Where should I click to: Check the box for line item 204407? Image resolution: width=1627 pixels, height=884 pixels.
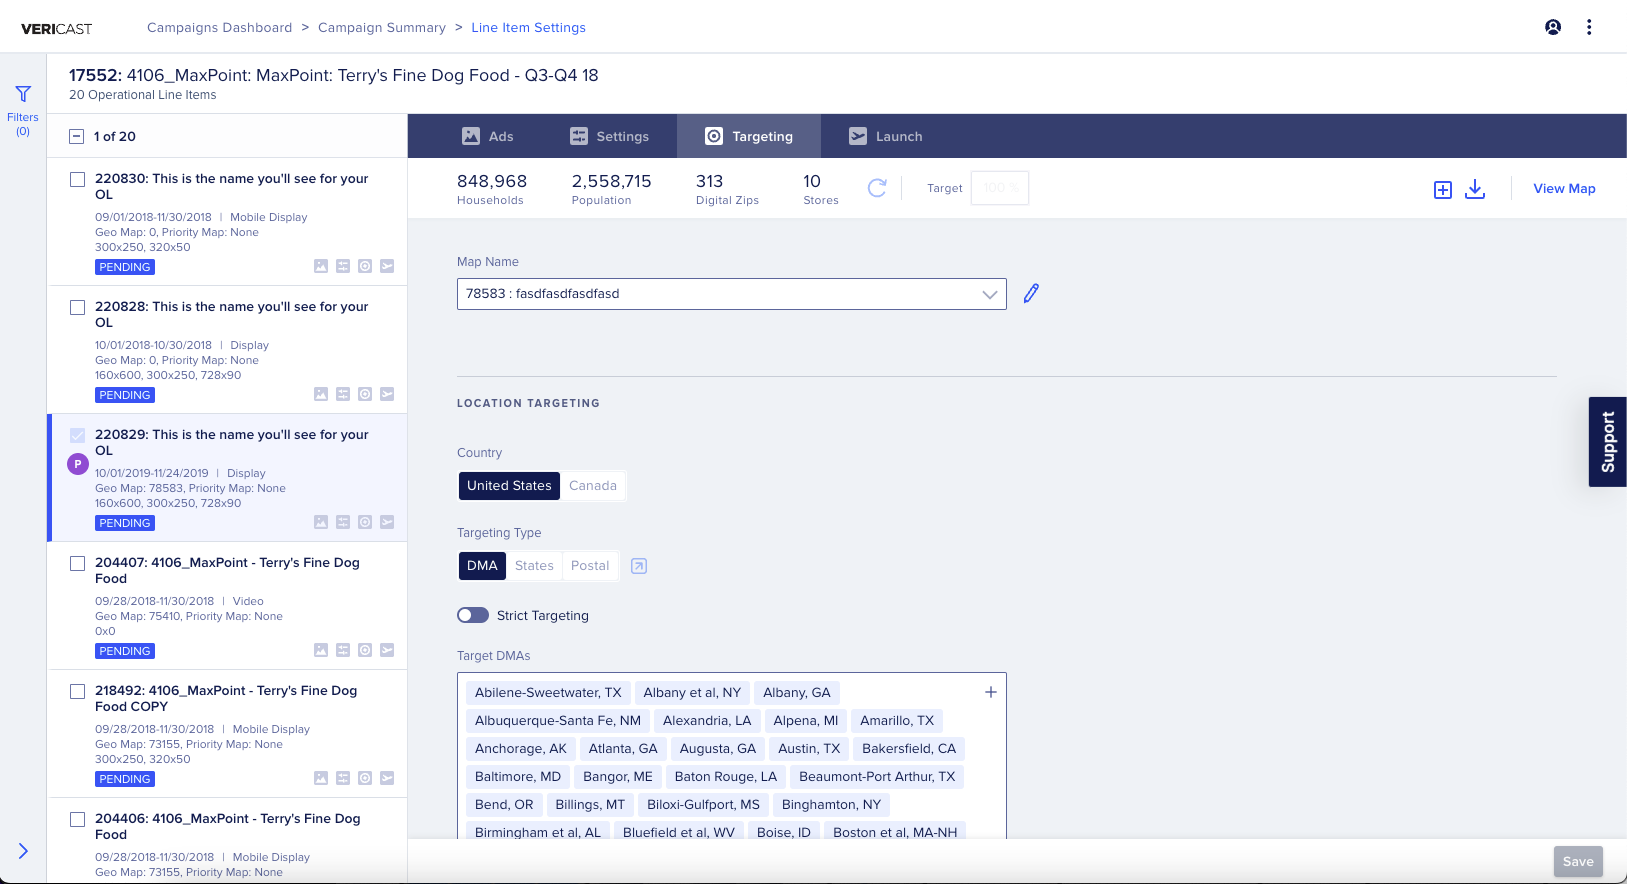(77, 564)
